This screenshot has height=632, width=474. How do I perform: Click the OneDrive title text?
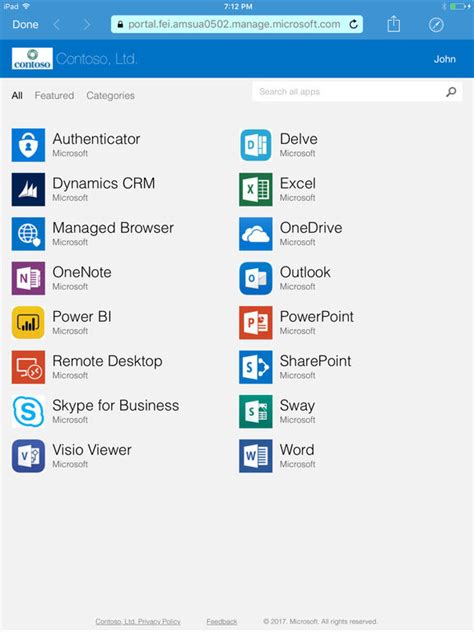tap(311, 228)
